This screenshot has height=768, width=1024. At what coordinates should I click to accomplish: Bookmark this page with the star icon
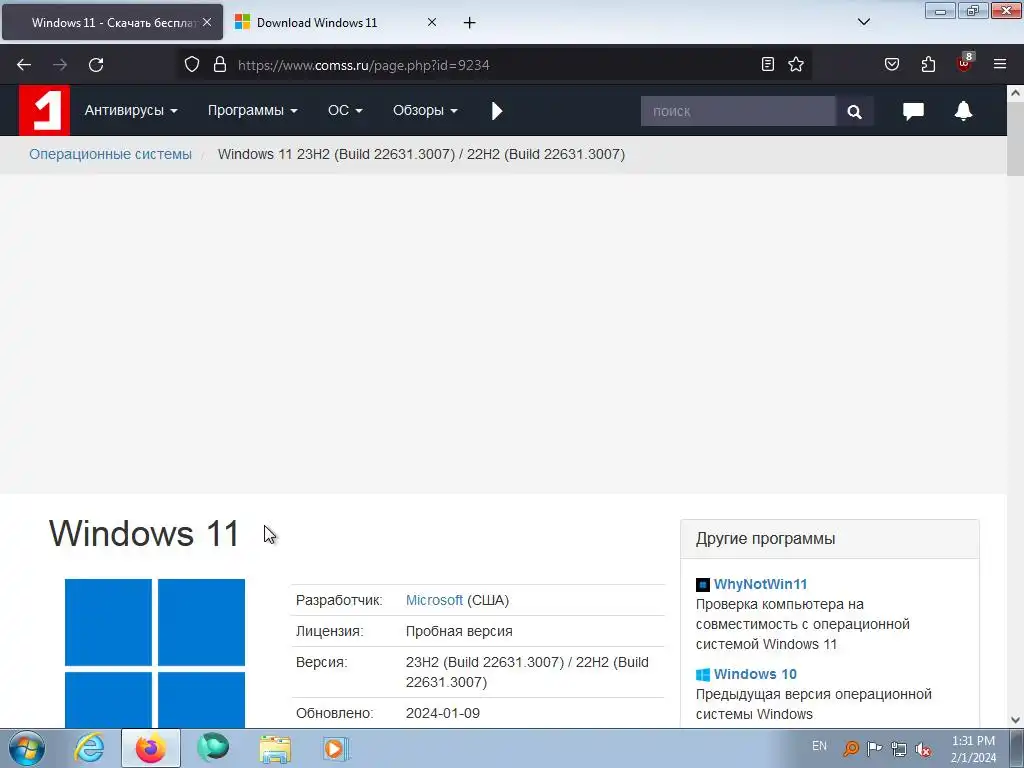point(795,64)
